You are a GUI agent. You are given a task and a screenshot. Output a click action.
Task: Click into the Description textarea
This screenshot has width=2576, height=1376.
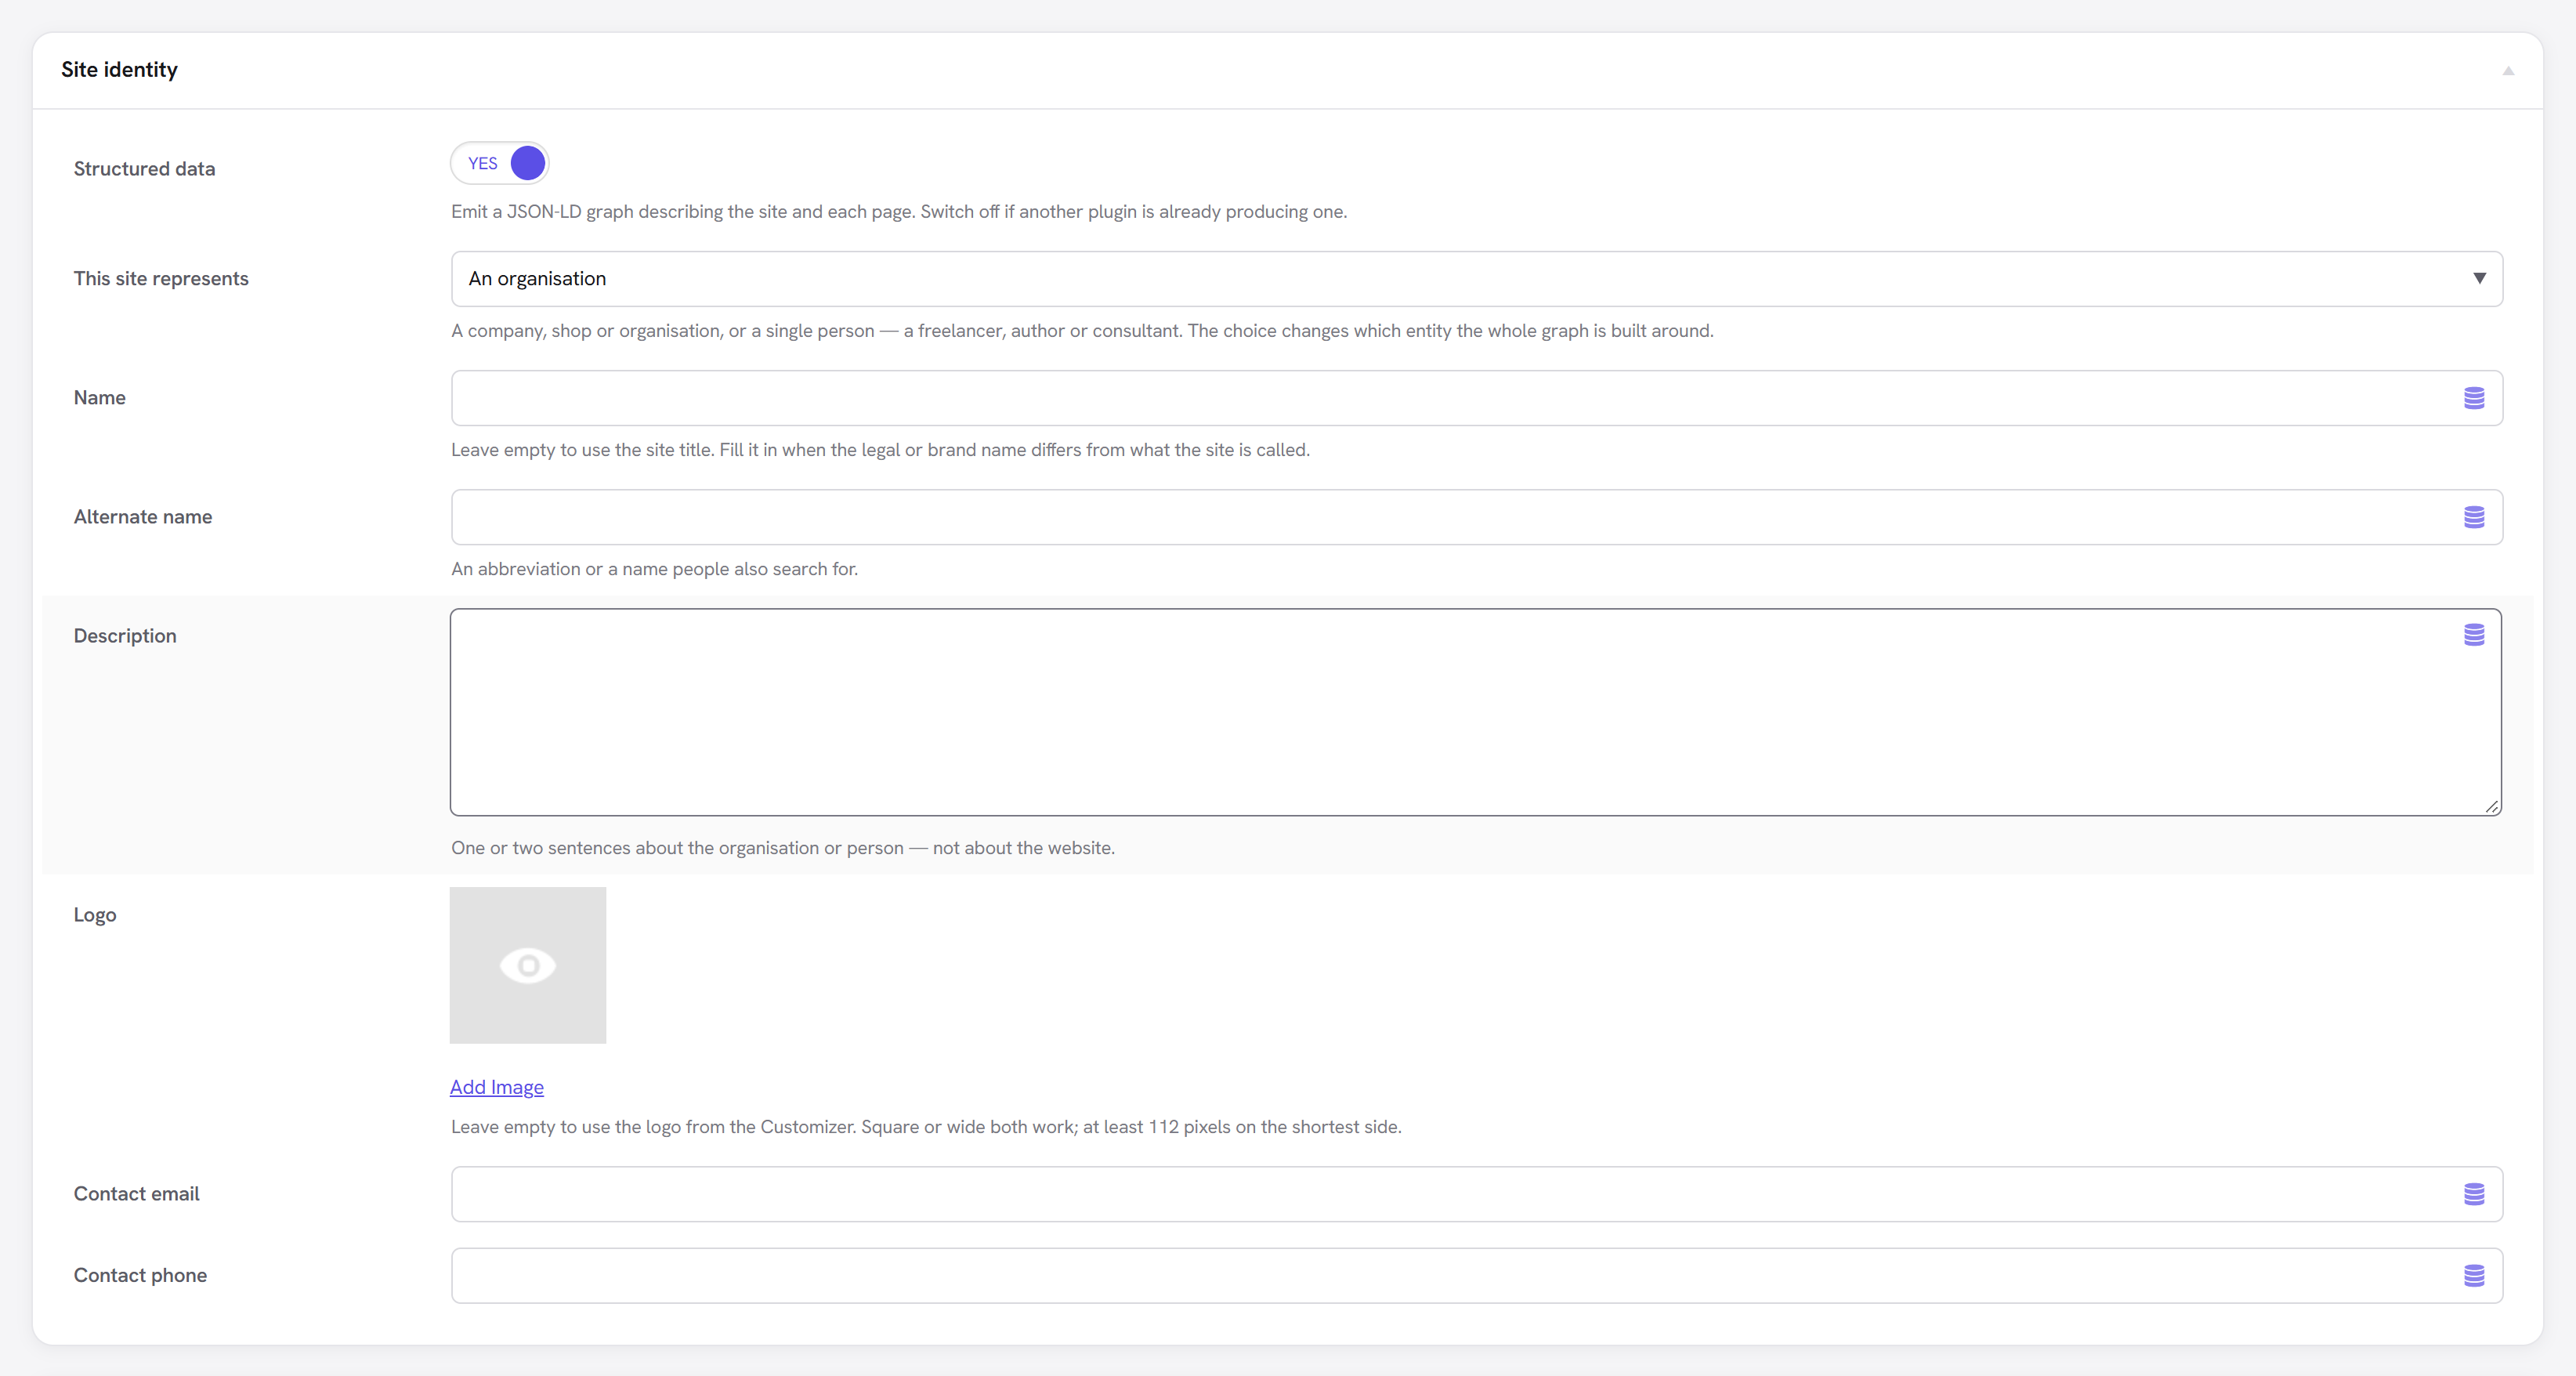point(1476,712)
